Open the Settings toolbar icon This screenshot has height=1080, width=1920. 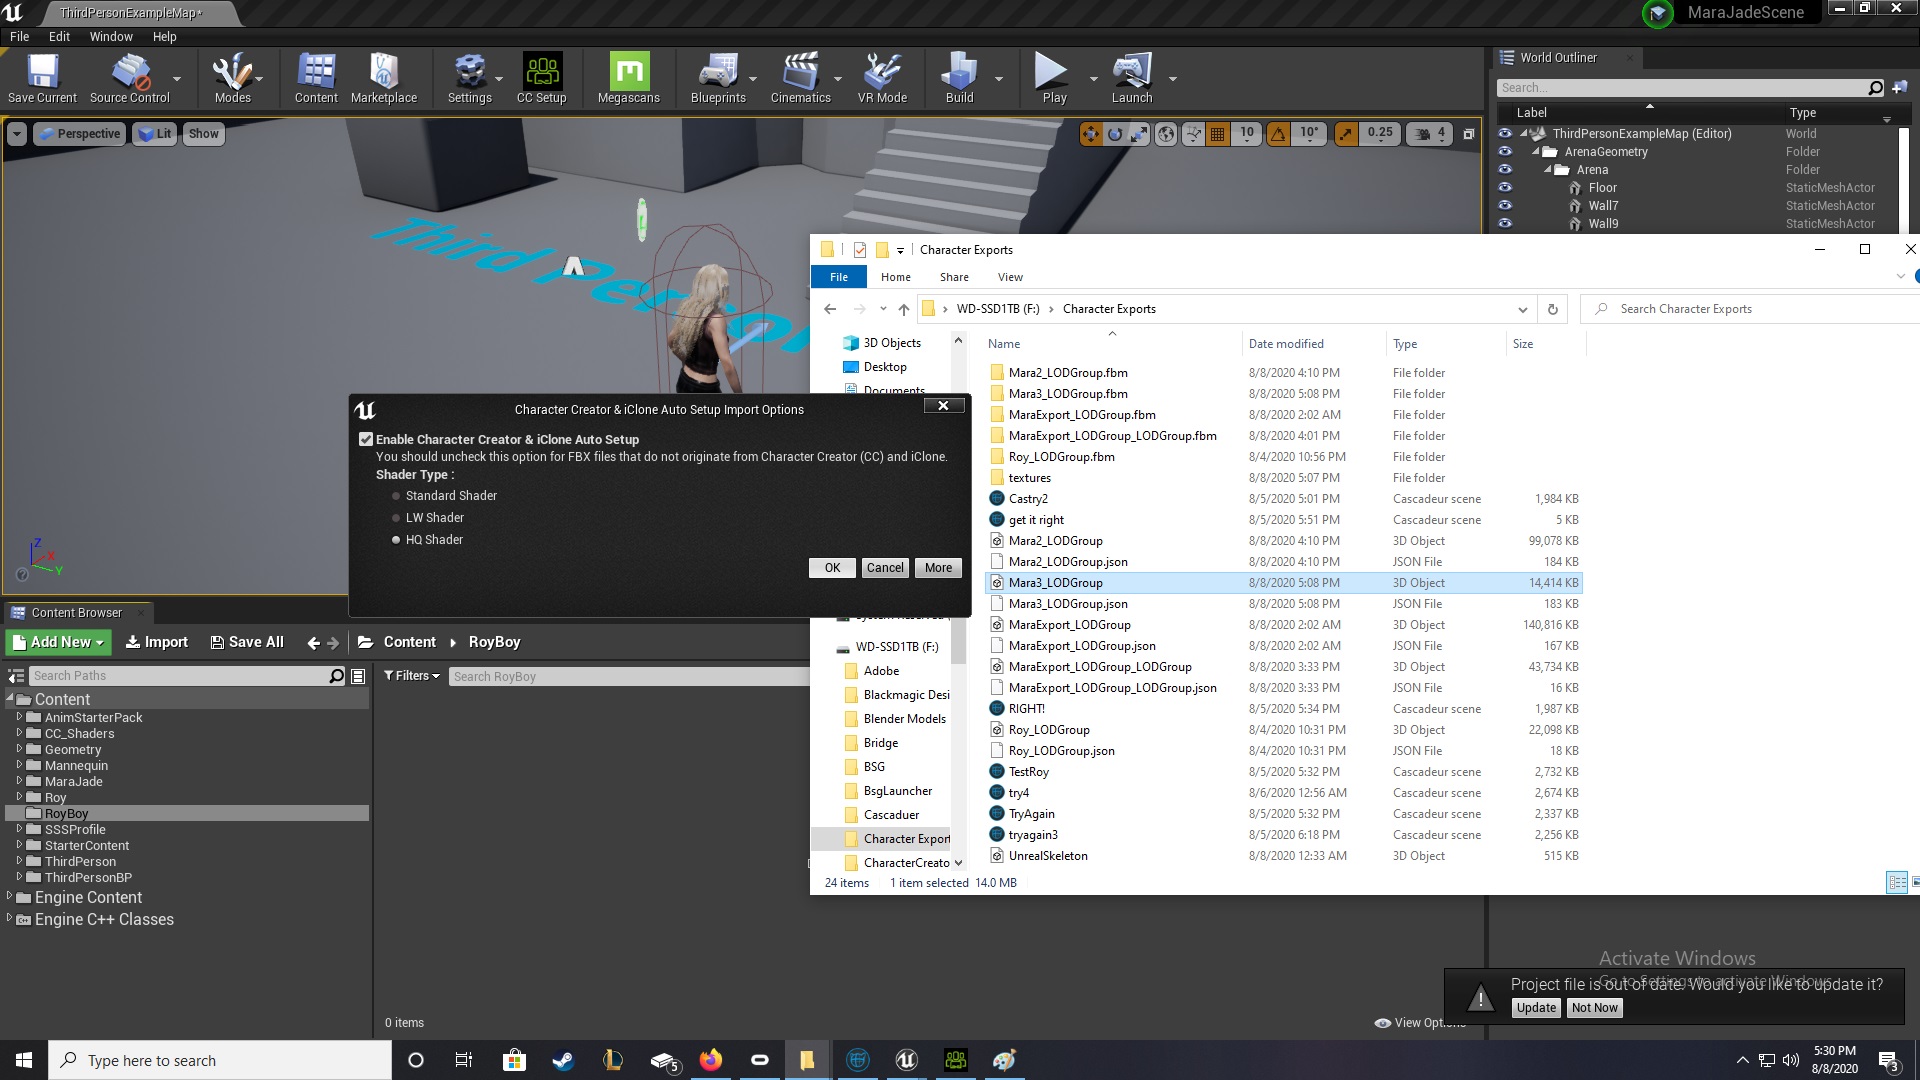469,78
